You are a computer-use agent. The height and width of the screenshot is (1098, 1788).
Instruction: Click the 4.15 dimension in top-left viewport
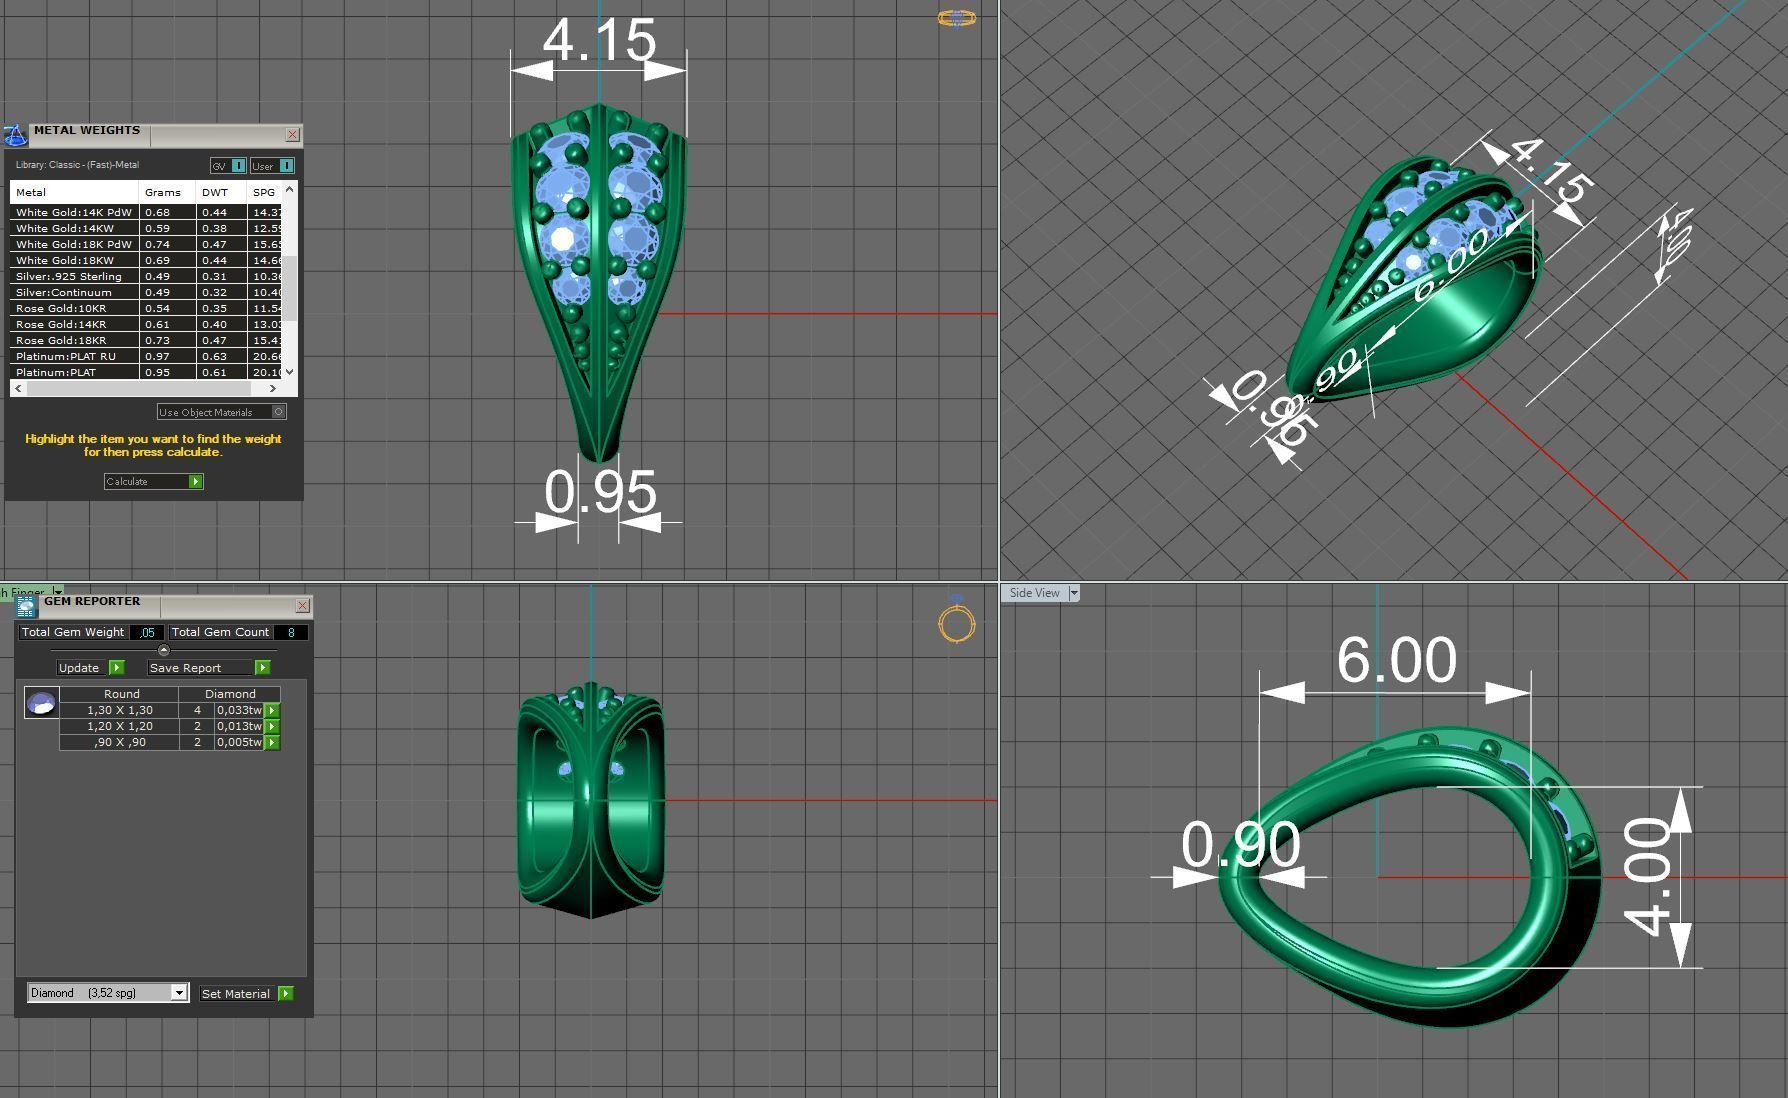click(599, 42)
